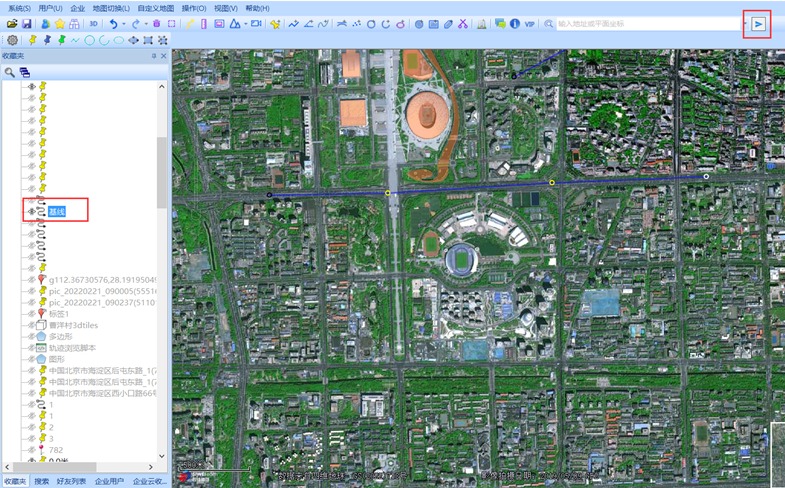Toggle visibility of pic_20220221_090005 item
The height and width of the screenshot is (488, 785).
tap(32, 291)
